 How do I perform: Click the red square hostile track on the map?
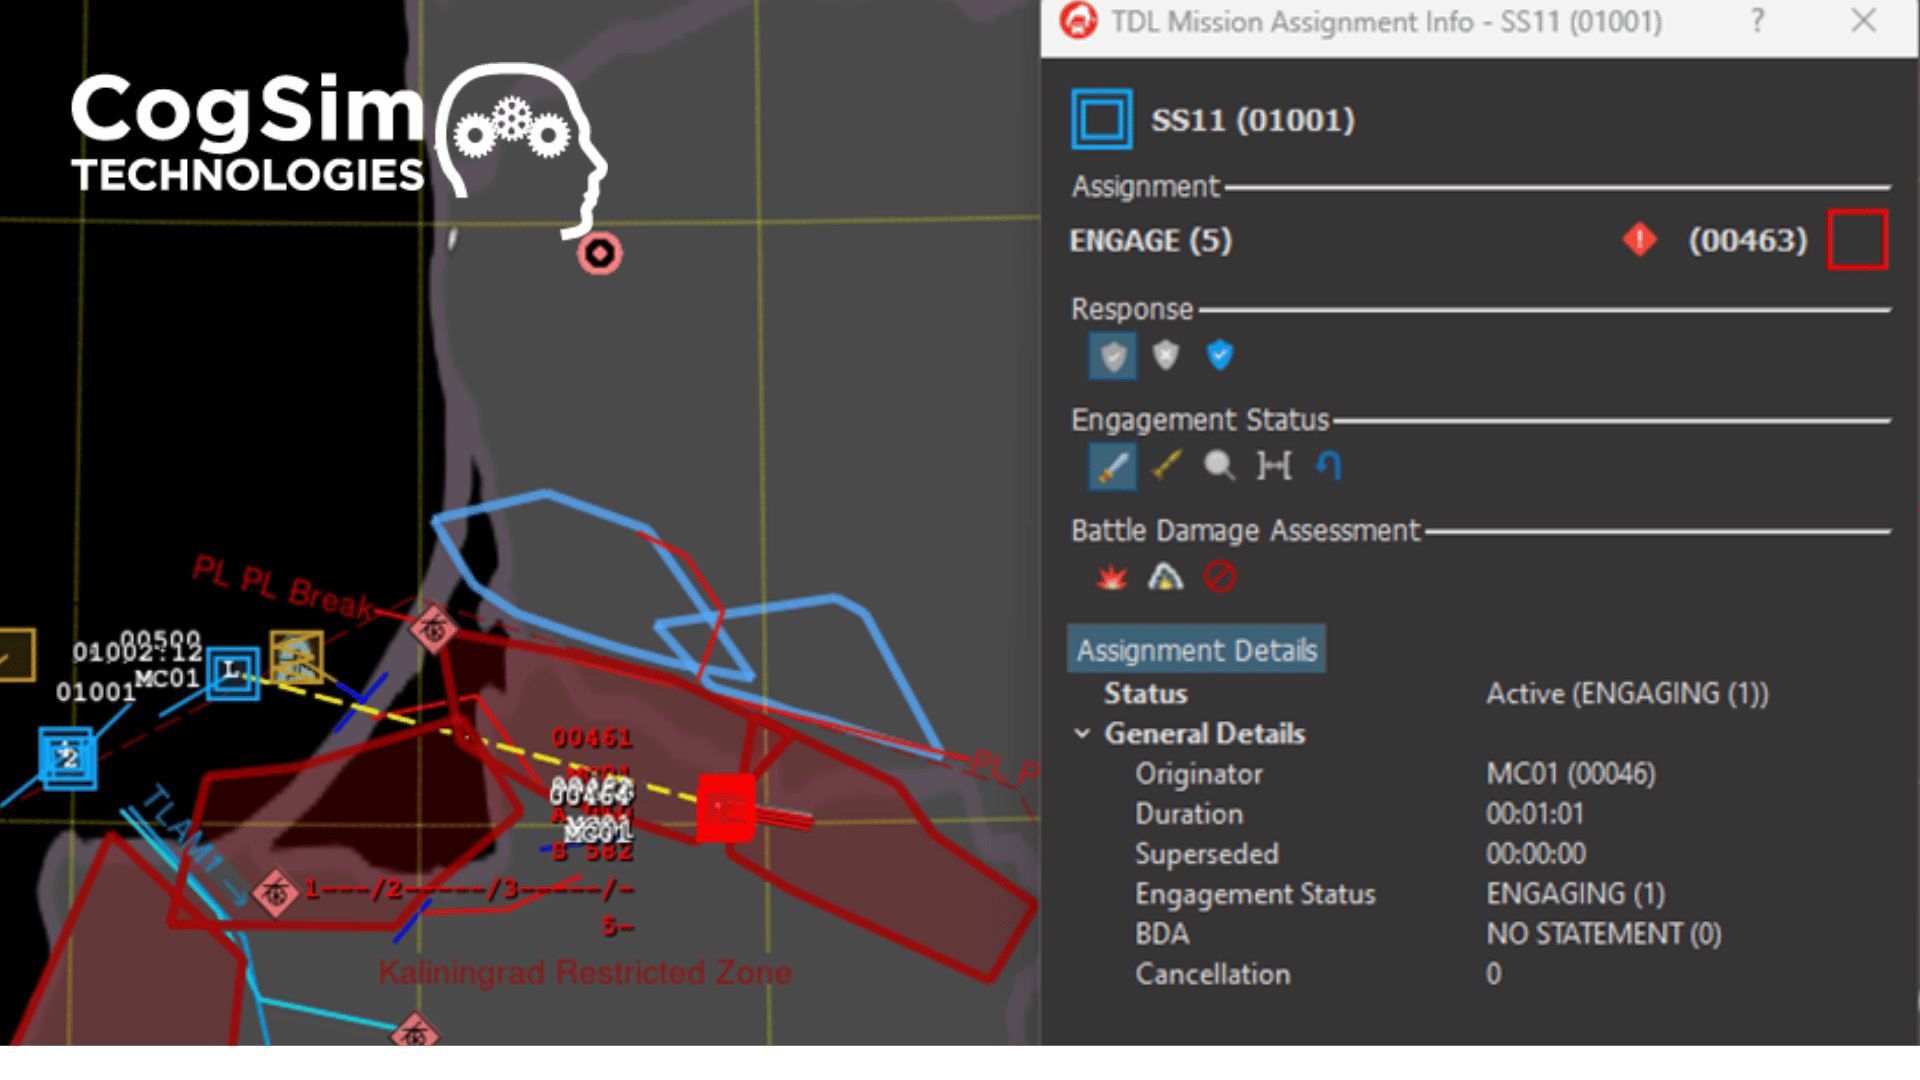(725, 807)
